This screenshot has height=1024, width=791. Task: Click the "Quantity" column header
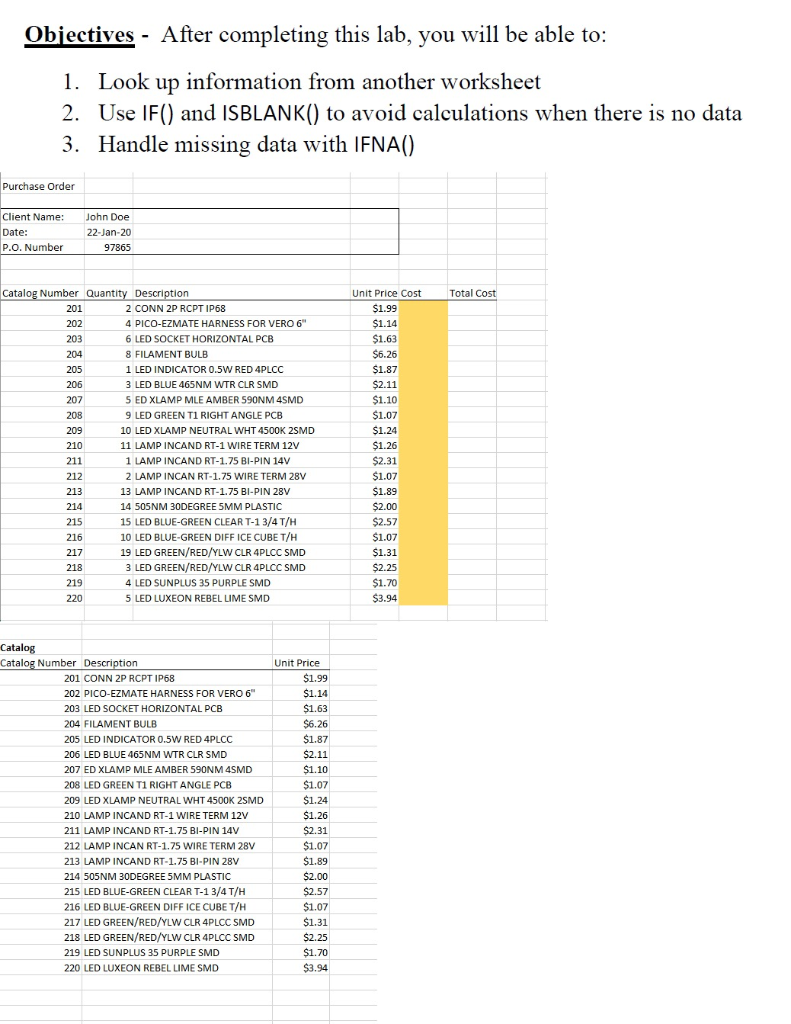[106, 293]
